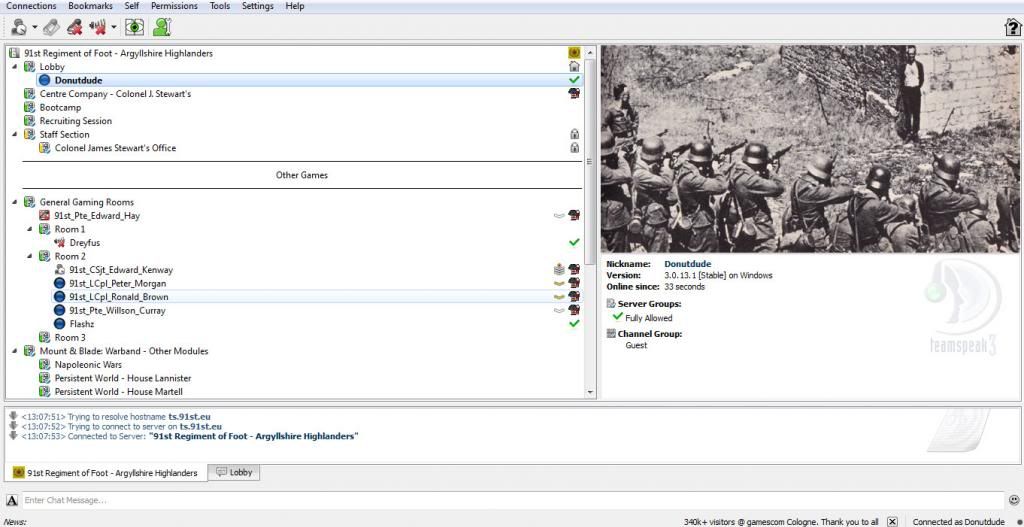Dismiss the news ticker with the X box

click(x=893, y=521)
